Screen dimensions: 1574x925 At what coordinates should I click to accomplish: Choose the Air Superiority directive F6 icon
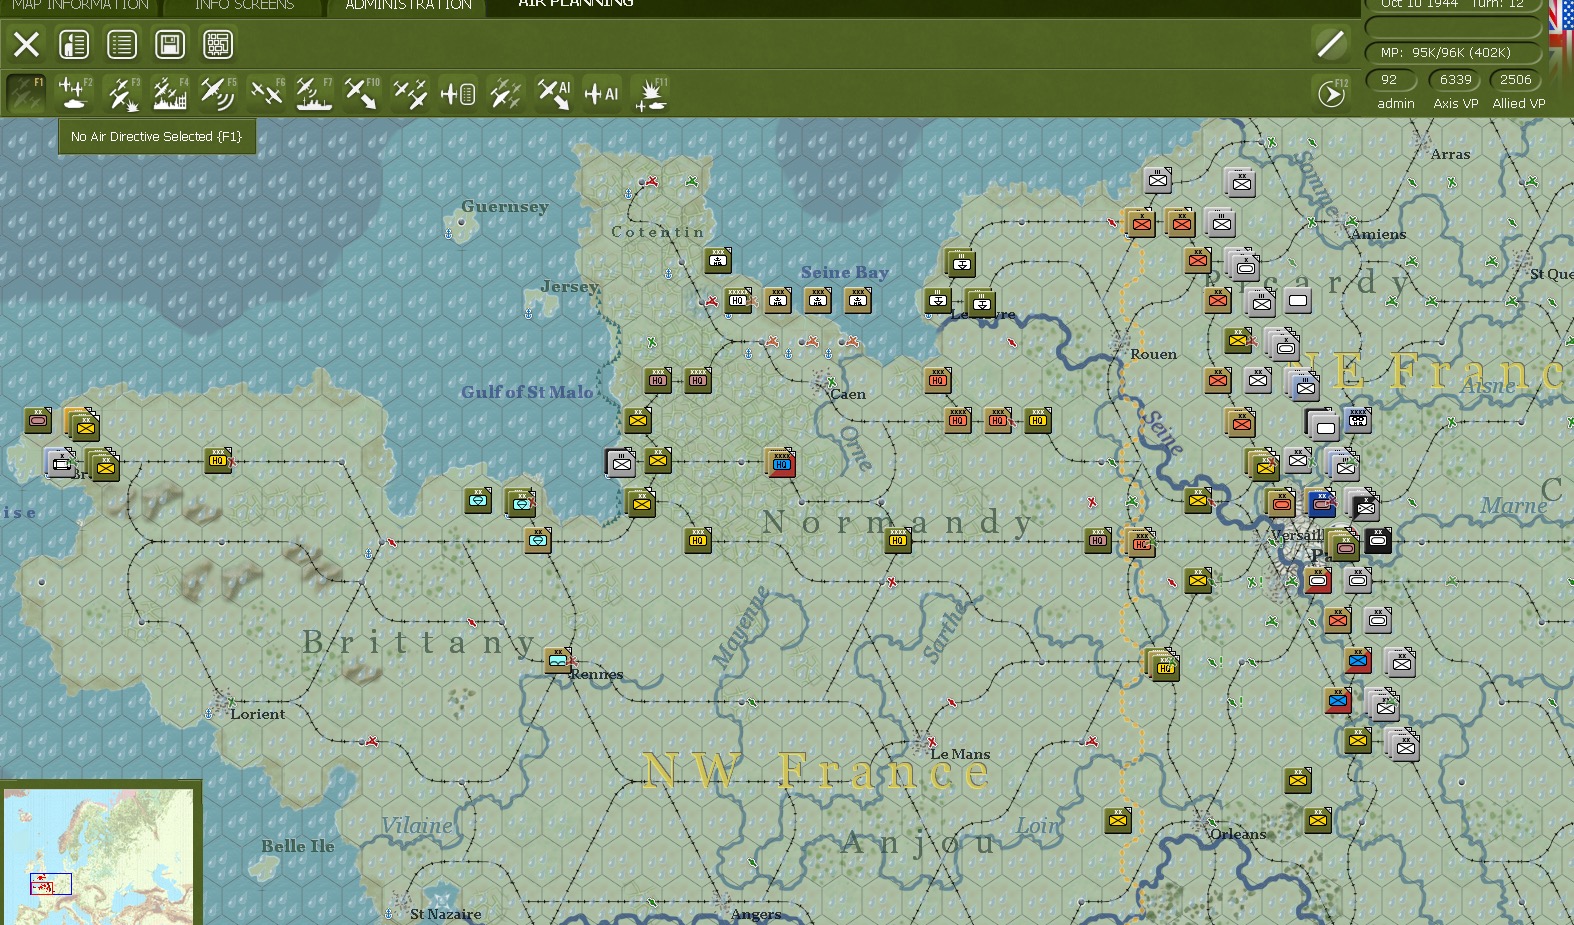coord(266,93)
